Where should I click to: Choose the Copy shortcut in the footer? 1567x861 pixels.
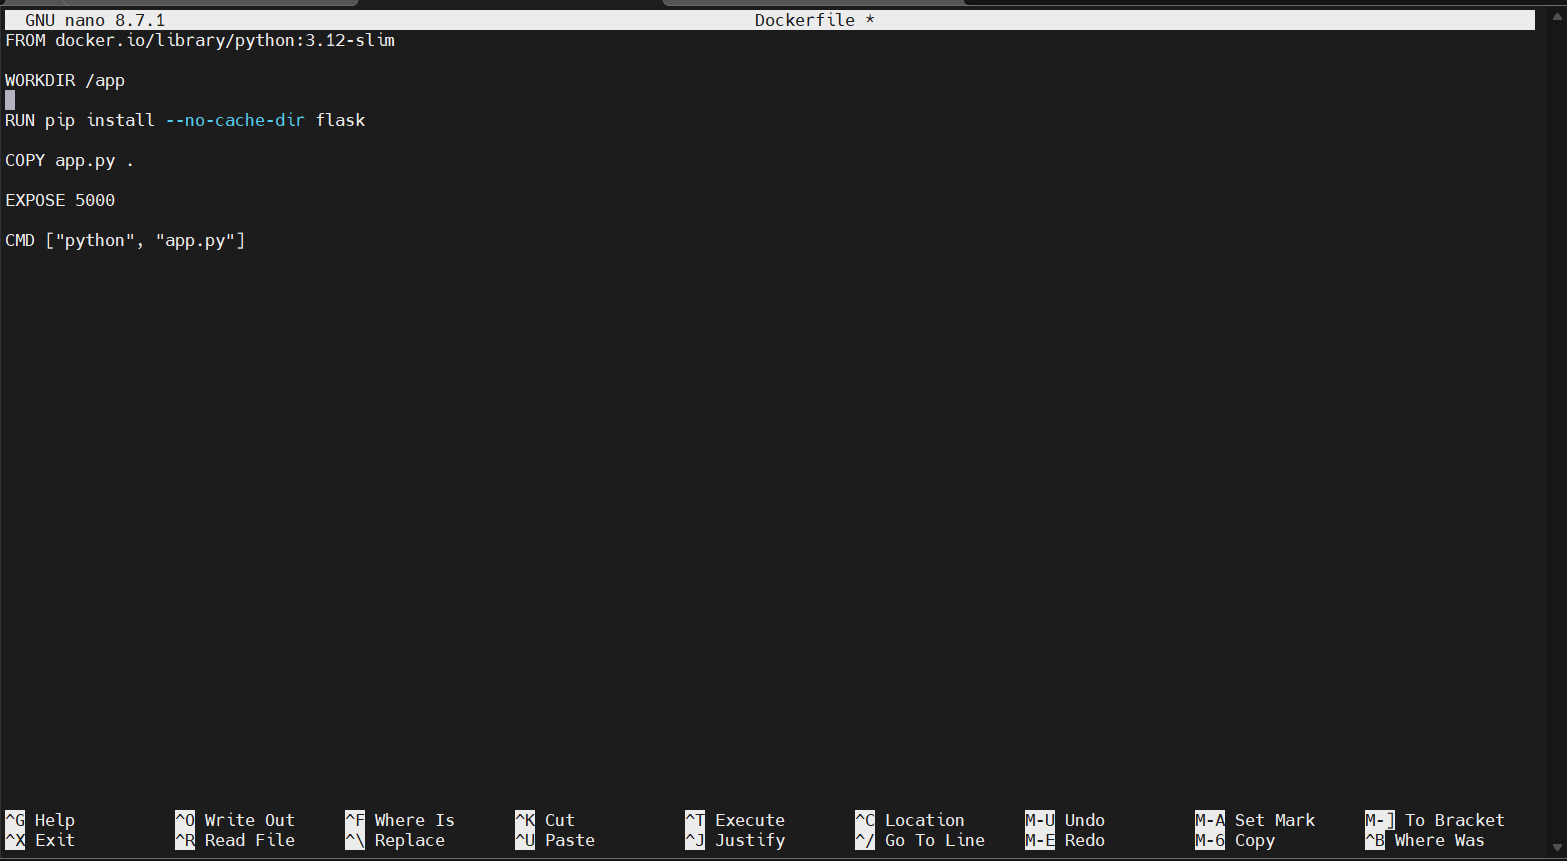click(1235, 840)
